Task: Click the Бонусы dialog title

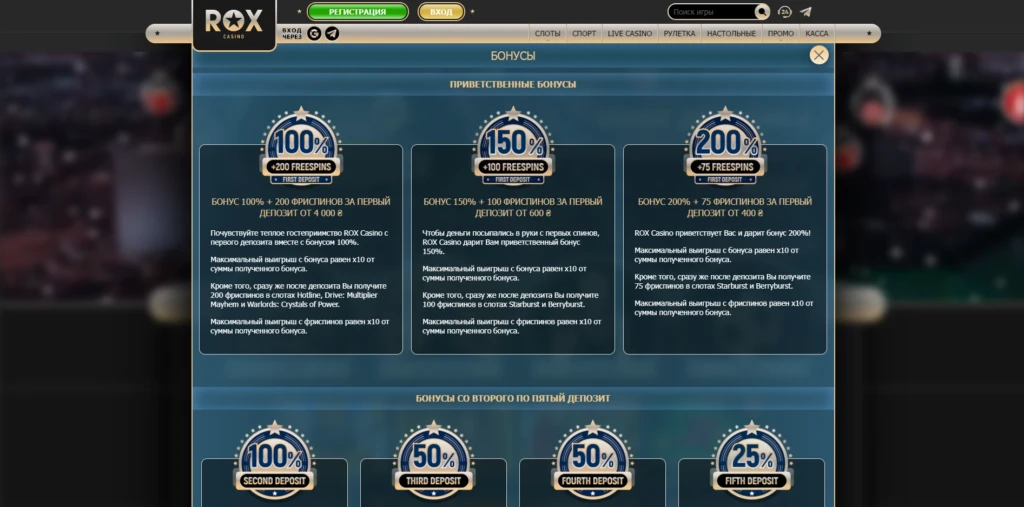Action: pos(513,56)
